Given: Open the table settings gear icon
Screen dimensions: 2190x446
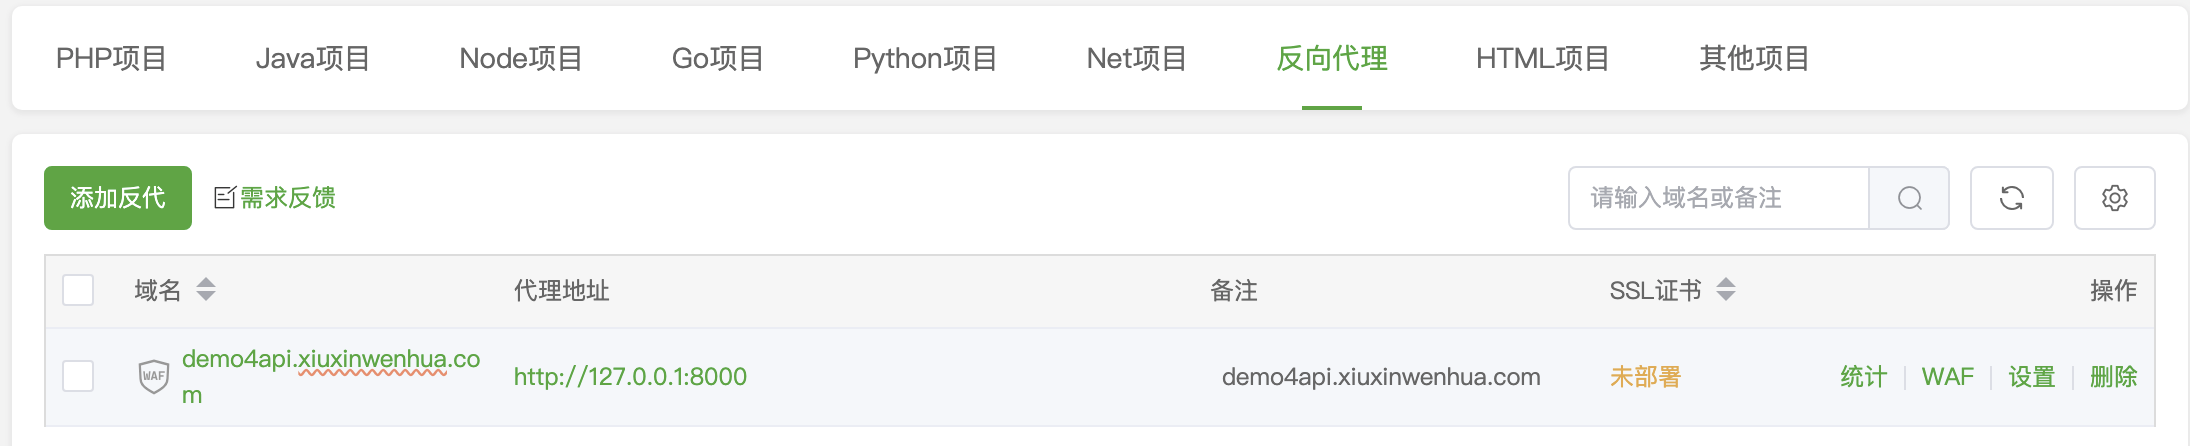Looking at the screenshot, I should point(2114,198).
